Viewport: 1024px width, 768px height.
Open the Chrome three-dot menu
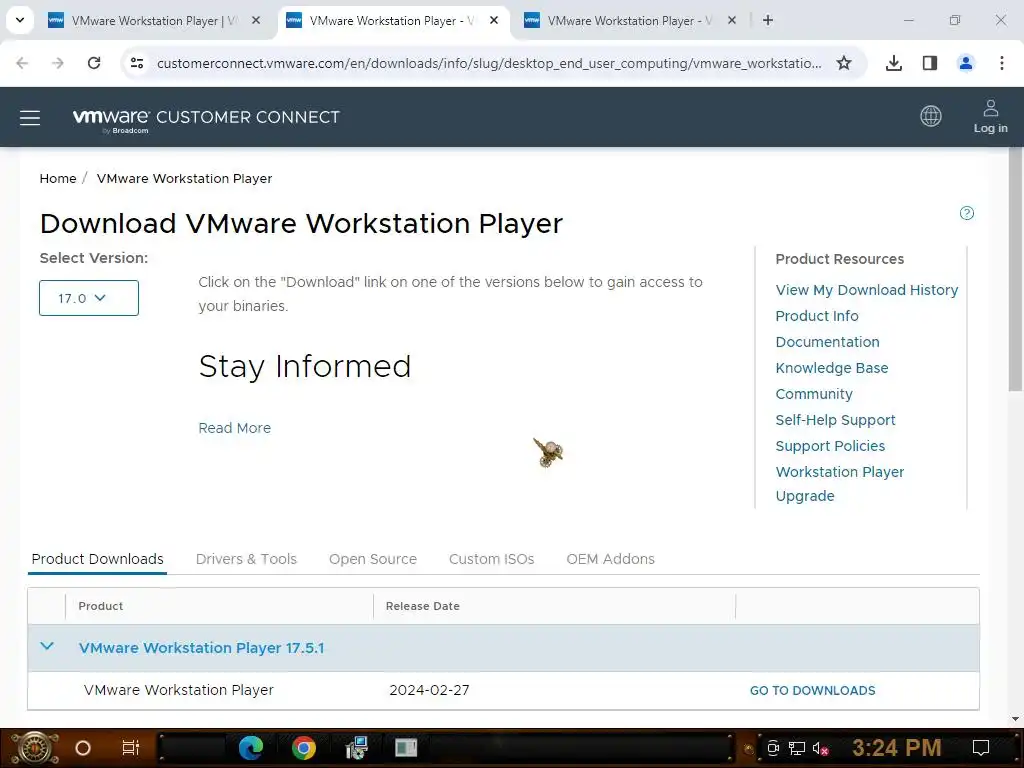coord(1002,63)
